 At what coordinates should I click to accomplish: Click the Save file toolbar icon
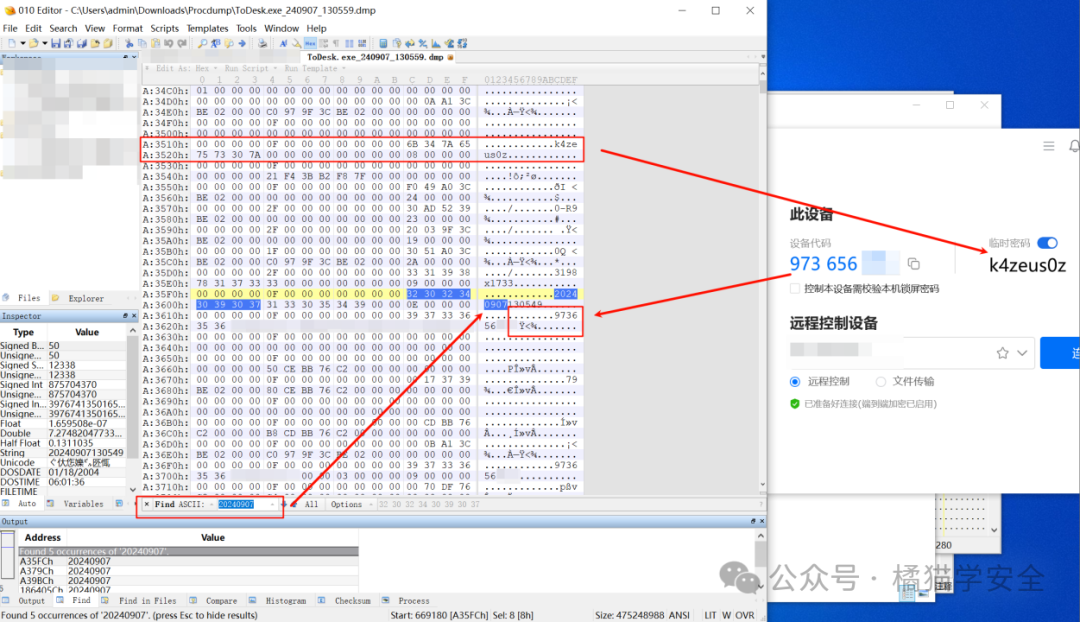[56, 43]
